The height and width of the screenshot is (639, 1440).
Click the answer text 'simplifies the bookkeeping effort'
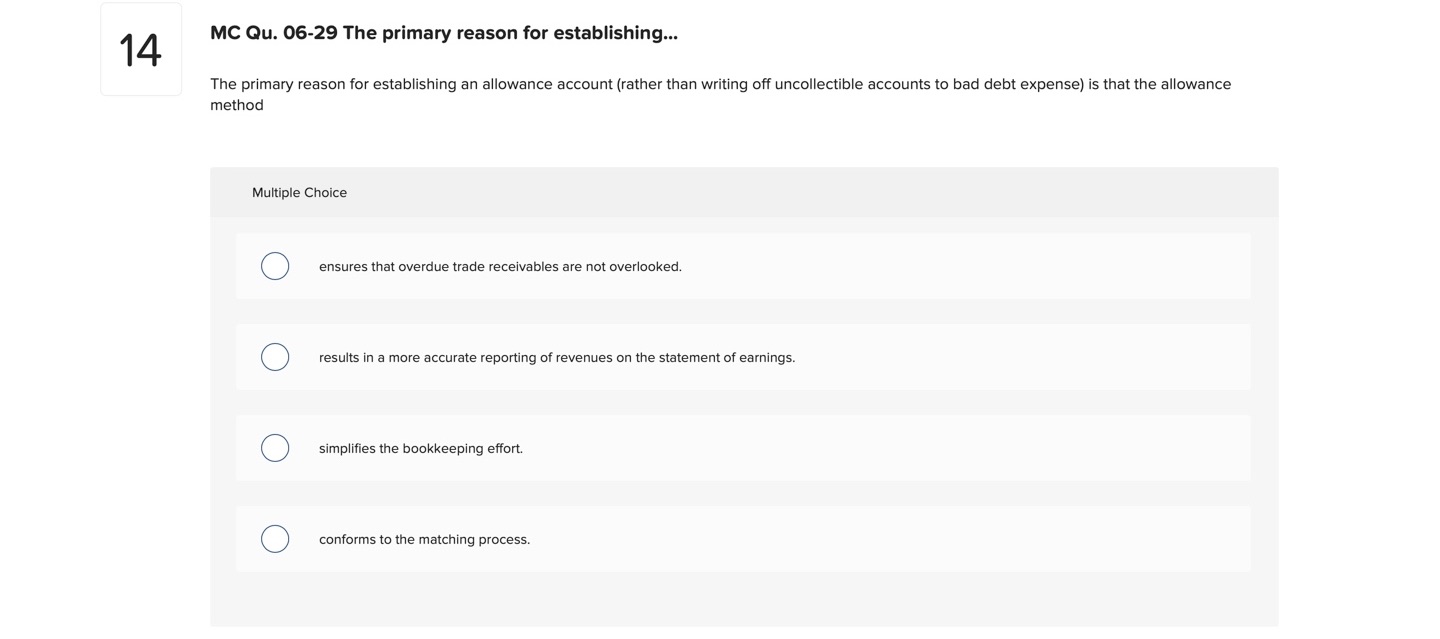[421, 448]
